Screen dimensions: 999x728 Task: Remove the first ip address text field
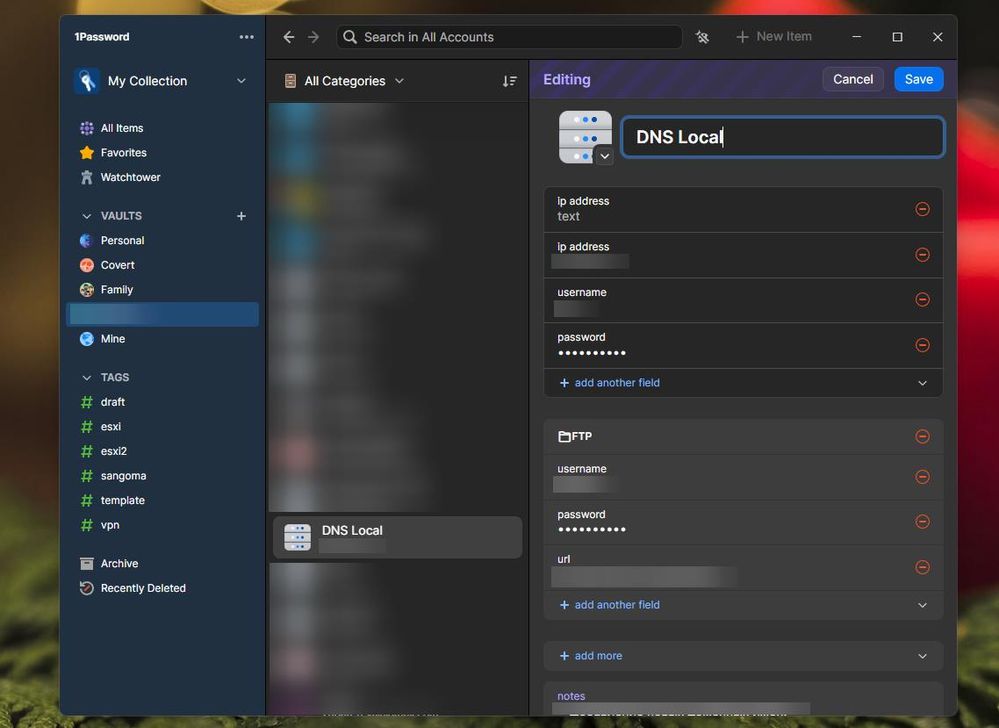tap(922, 209)
